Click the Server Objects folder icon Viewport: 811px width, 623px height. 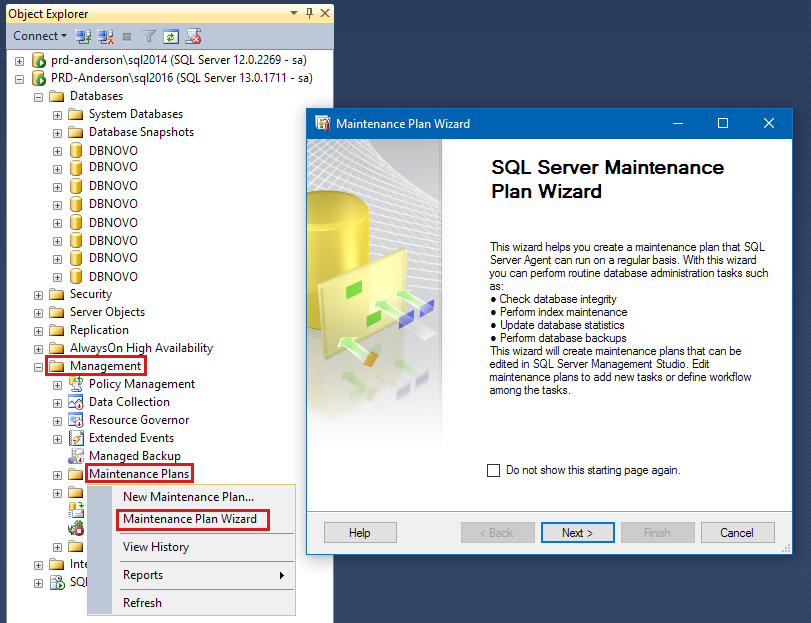click(x=56, y=312)
